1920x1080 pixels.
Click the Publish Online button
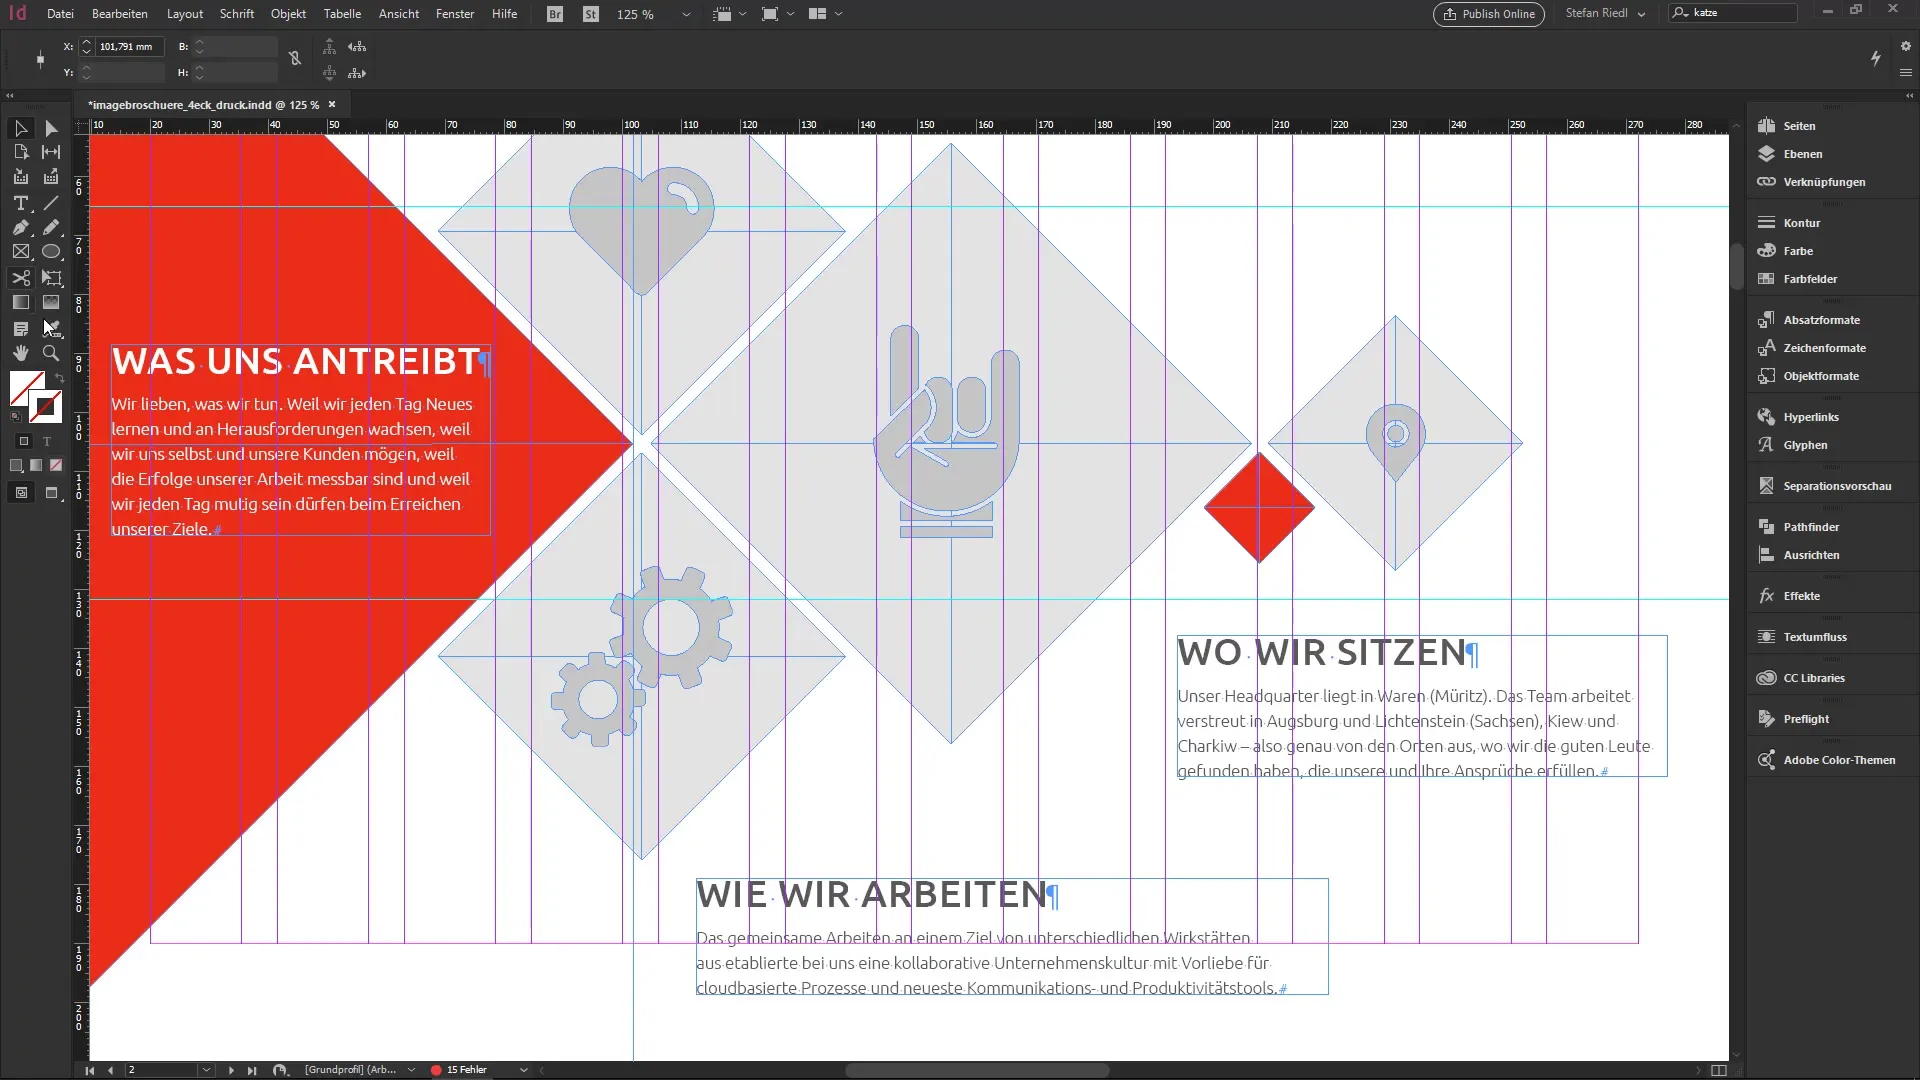(1488, 14)
